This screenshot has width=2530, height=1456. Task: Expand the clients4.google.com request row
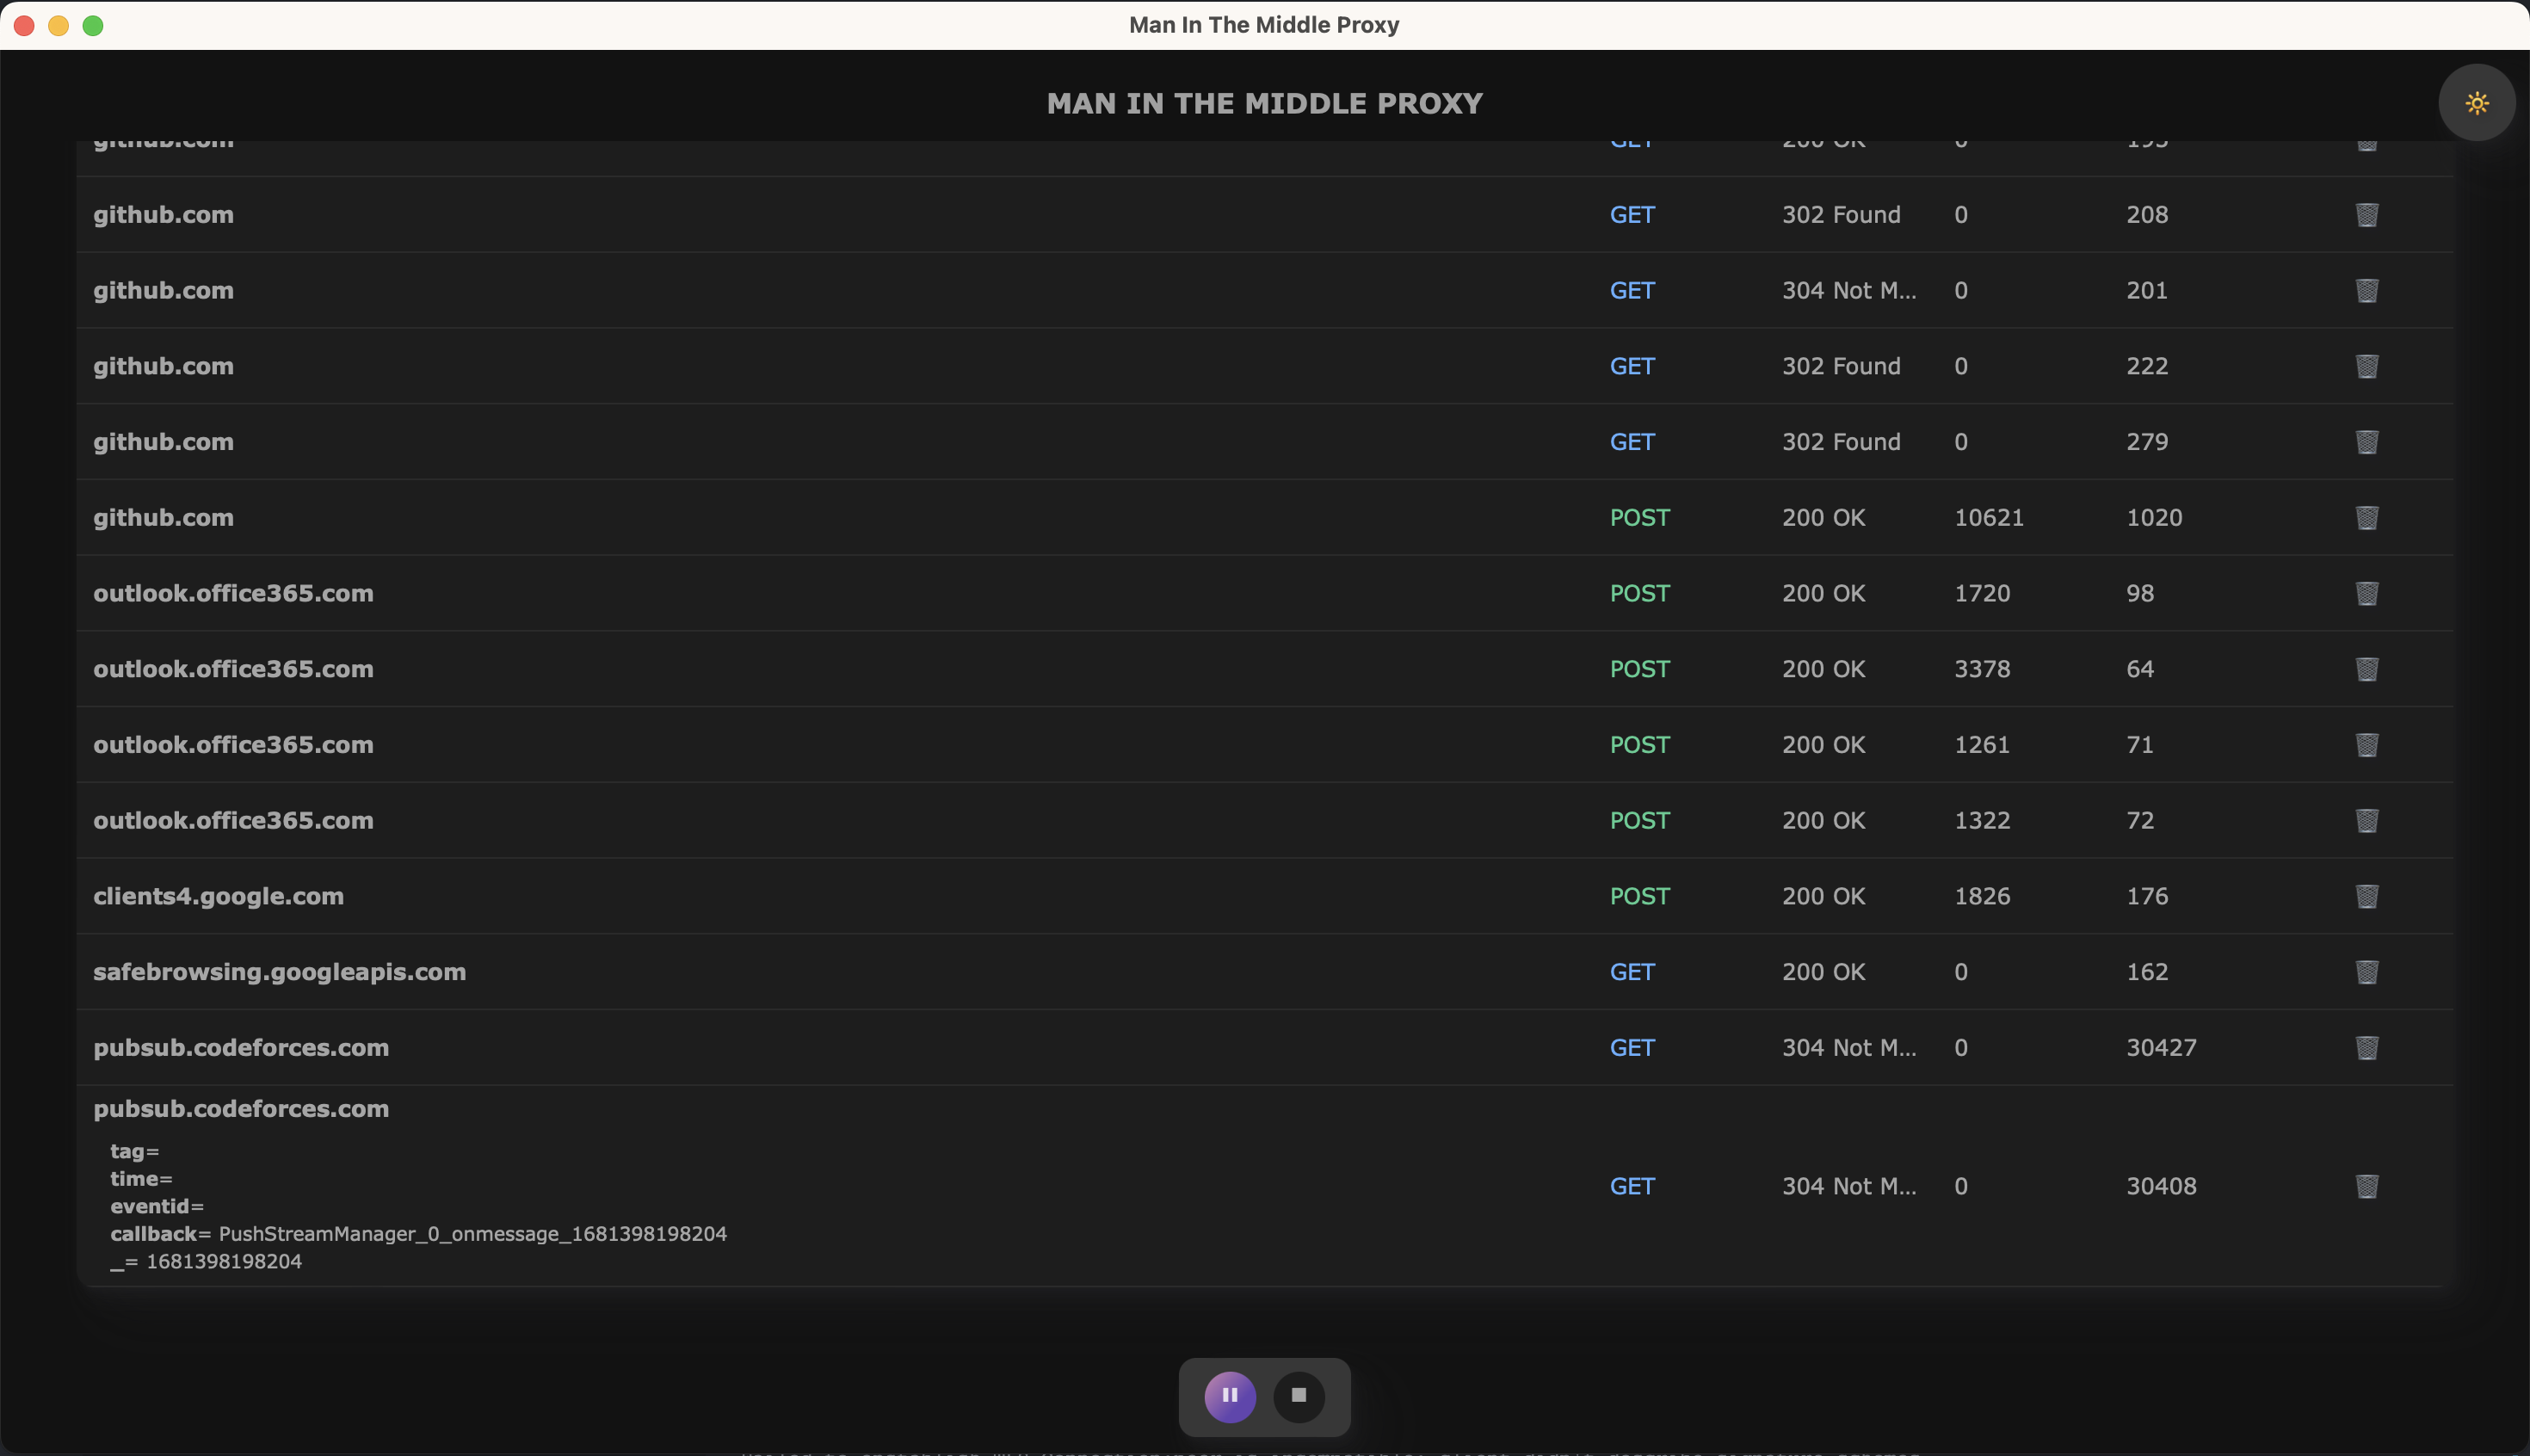[x=218, y=897]
